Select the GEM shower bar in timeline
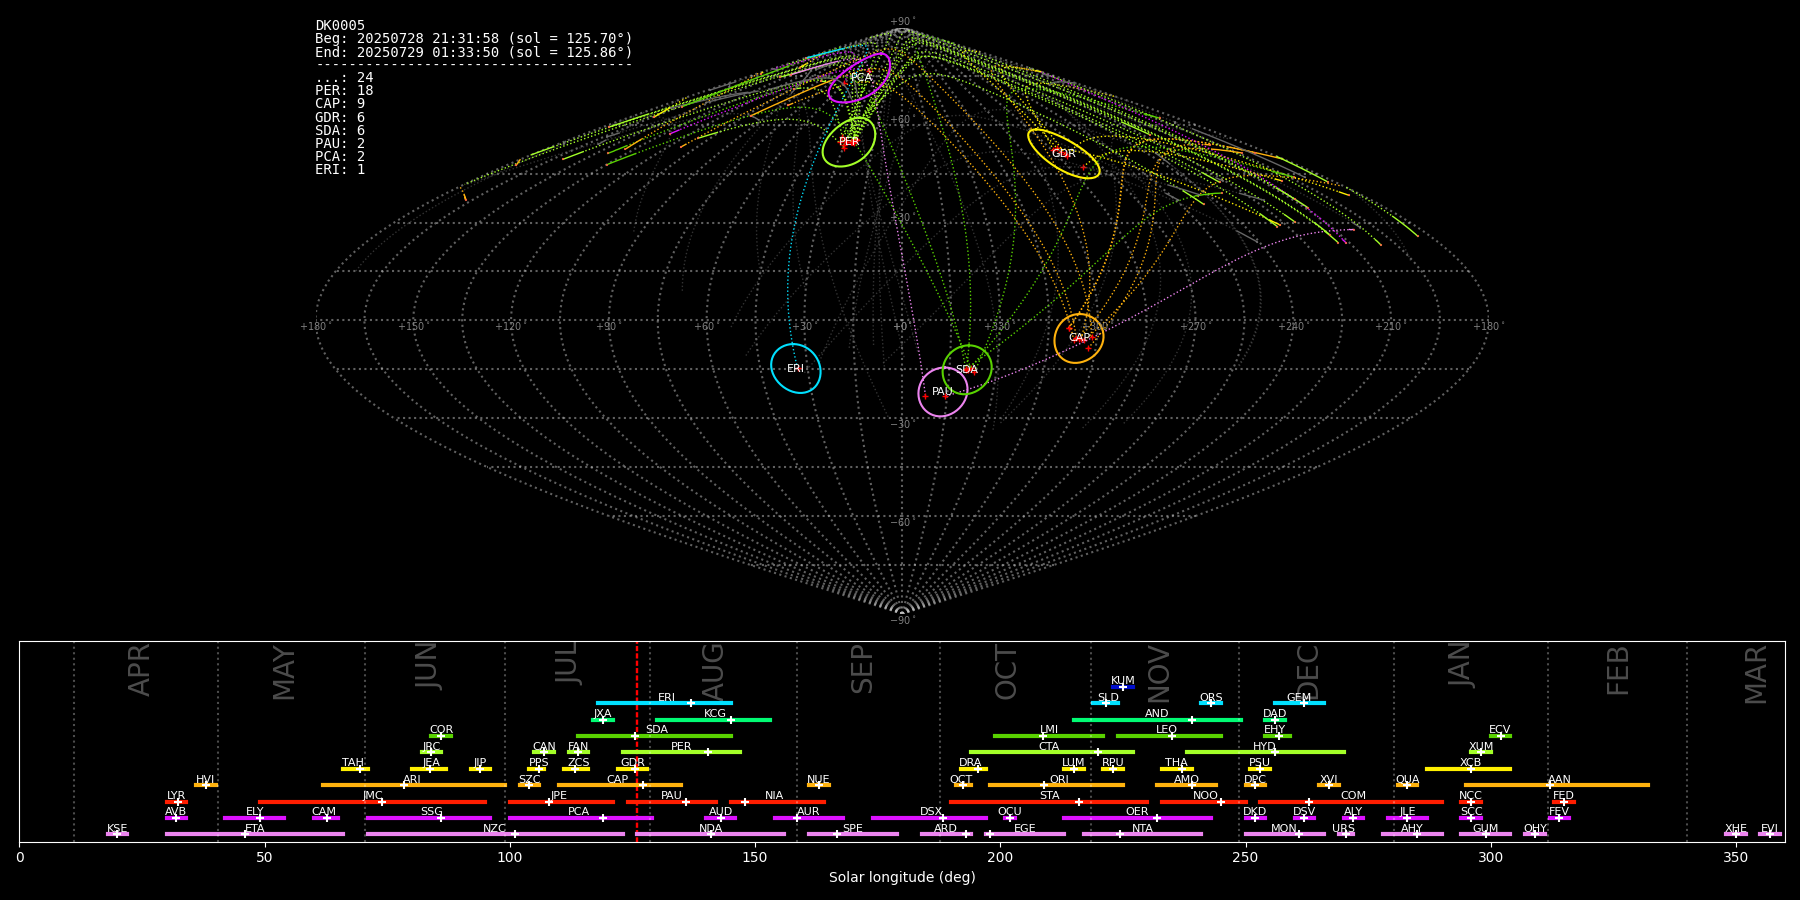This screenshot has height=900, width=1800. (1299, 703)
